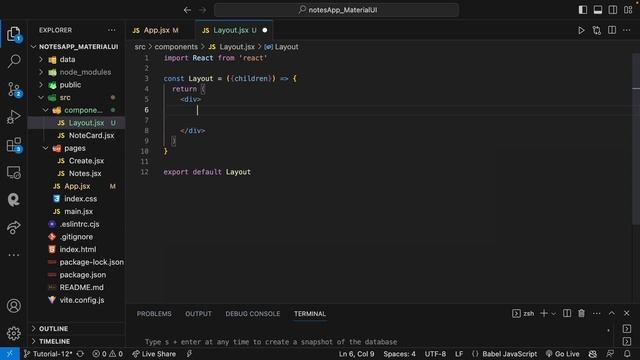The width and height of the screenshot is (640, 360).
Task: Change encoding via UTF-8
Action: click(x=435, y=354)
